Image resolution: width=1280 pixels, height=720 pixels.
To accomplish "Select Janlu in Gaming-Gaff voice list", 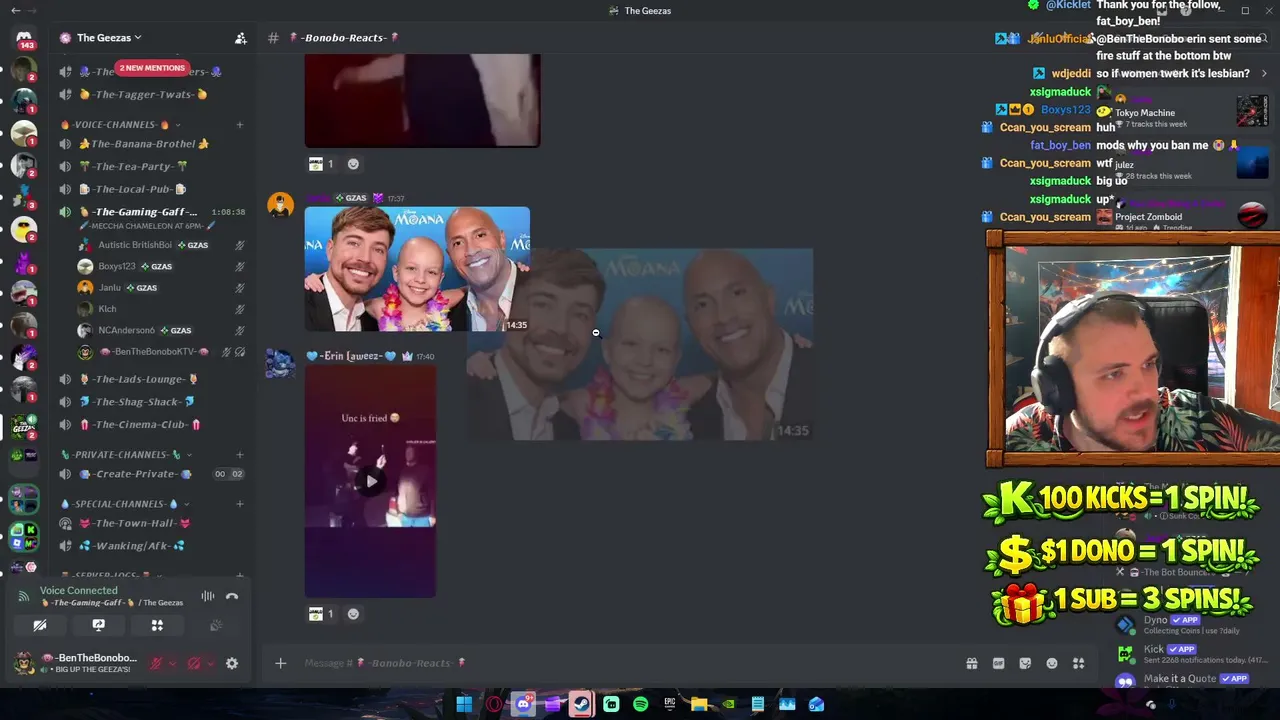I will (160, 288).
